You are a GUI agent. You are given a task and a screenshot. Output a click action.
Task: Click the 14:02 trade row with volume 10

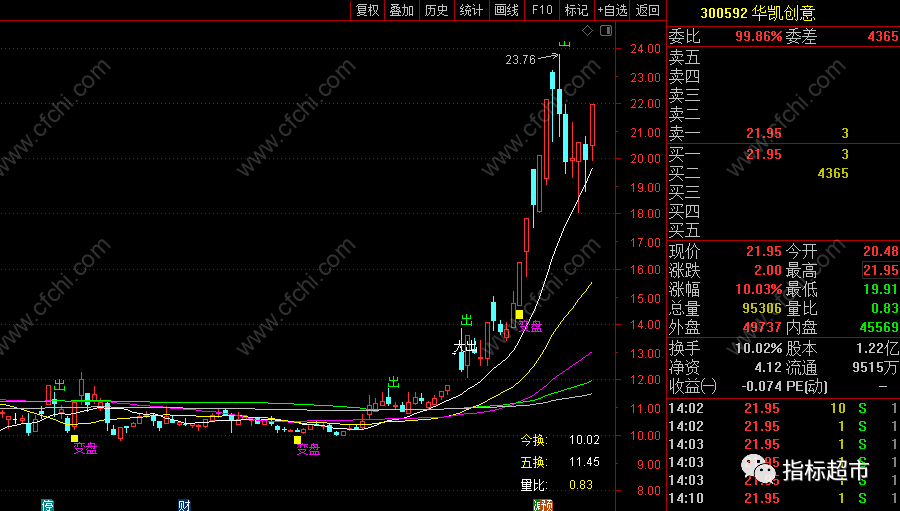click(x=783, y=408)
